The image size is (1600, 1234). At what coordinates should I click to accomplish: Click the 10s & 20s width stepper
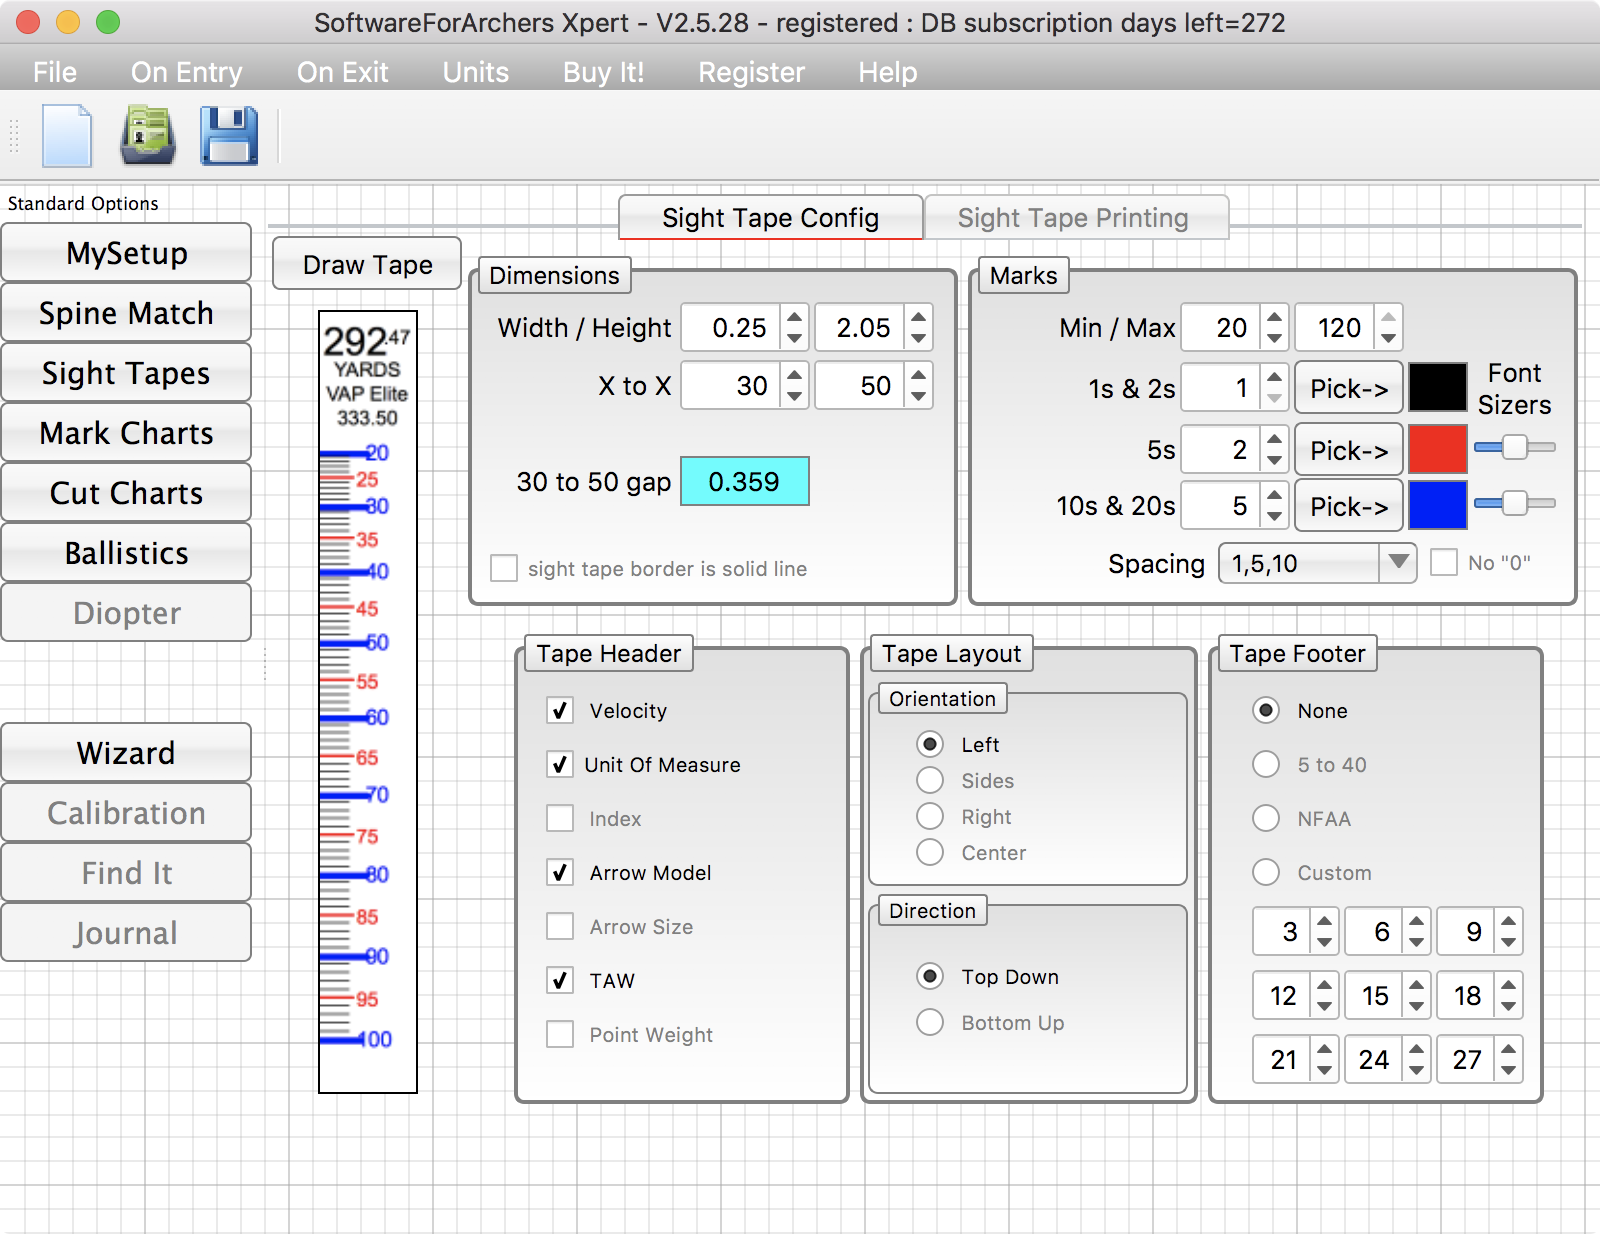[1274, 506]
